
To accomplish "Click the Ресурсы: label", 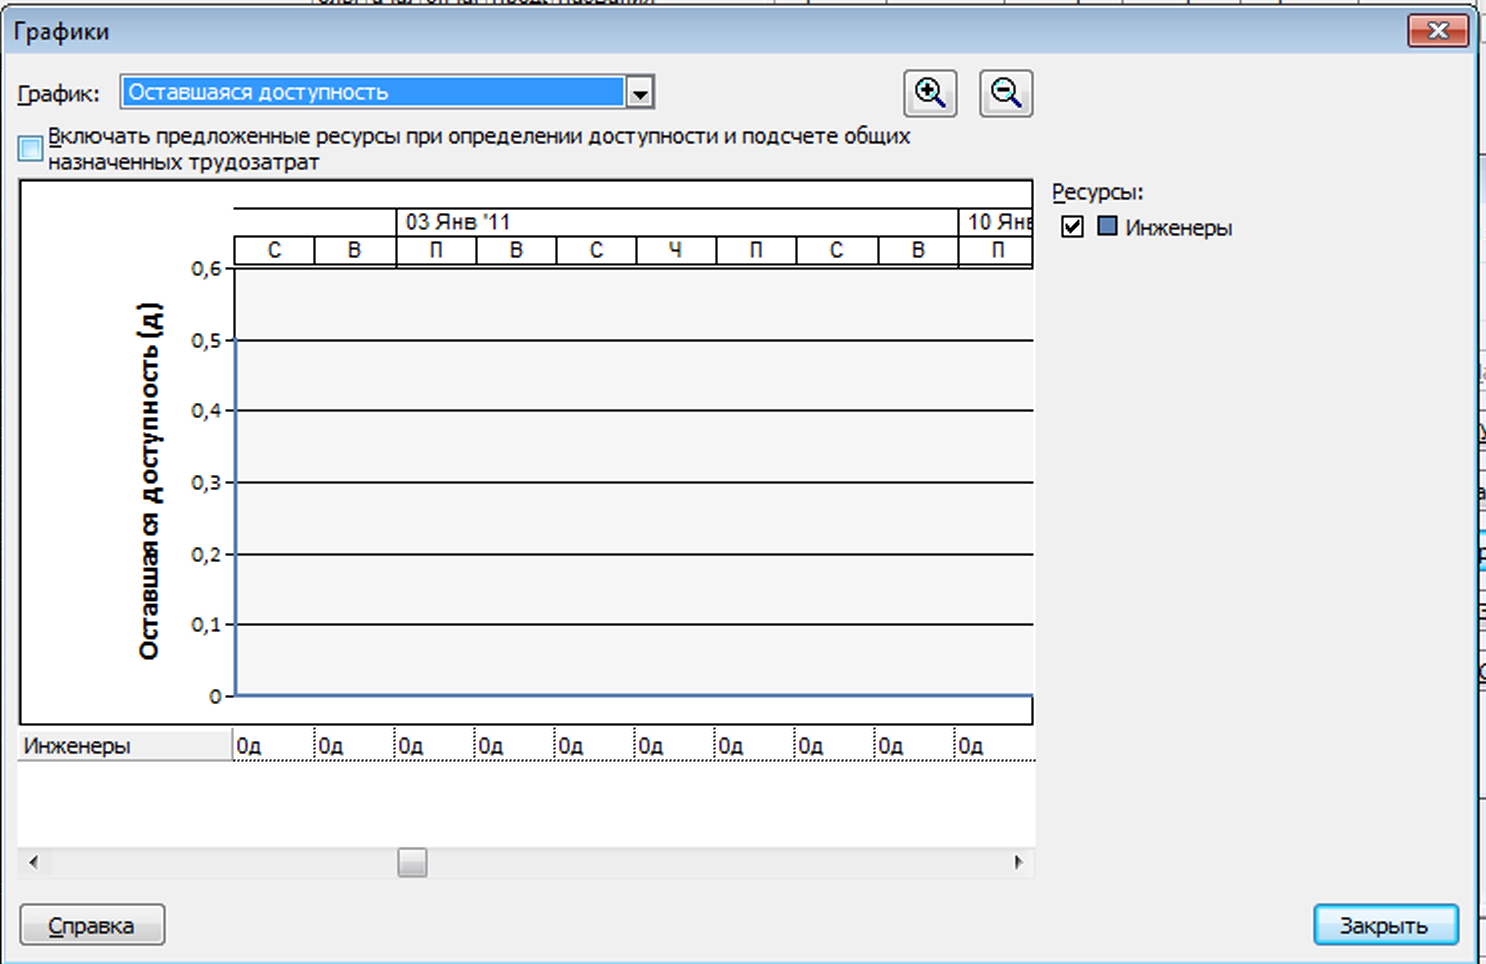I will click(x=1097, y=192).
